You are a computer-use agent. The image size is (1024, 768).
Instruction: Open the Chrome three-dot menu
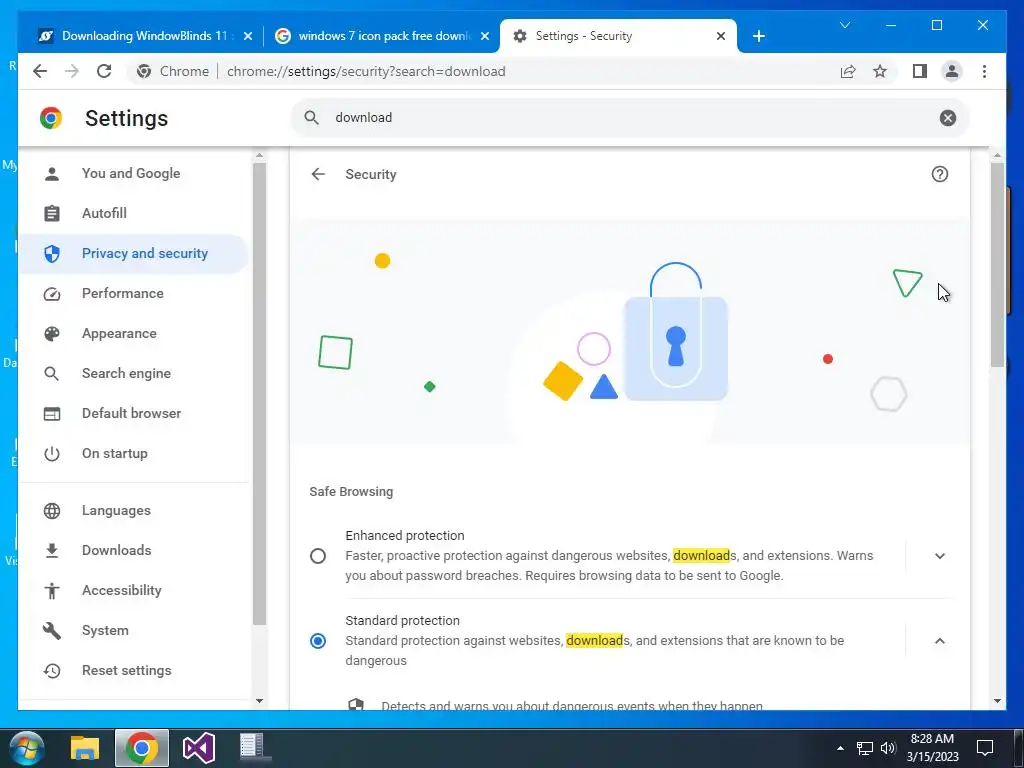pos(984,71)
